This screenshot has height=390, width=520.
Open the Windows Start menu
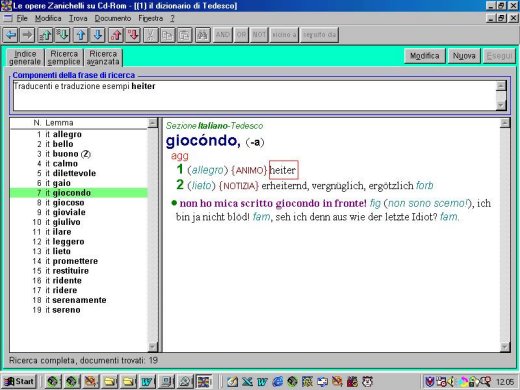click(19, 381)
